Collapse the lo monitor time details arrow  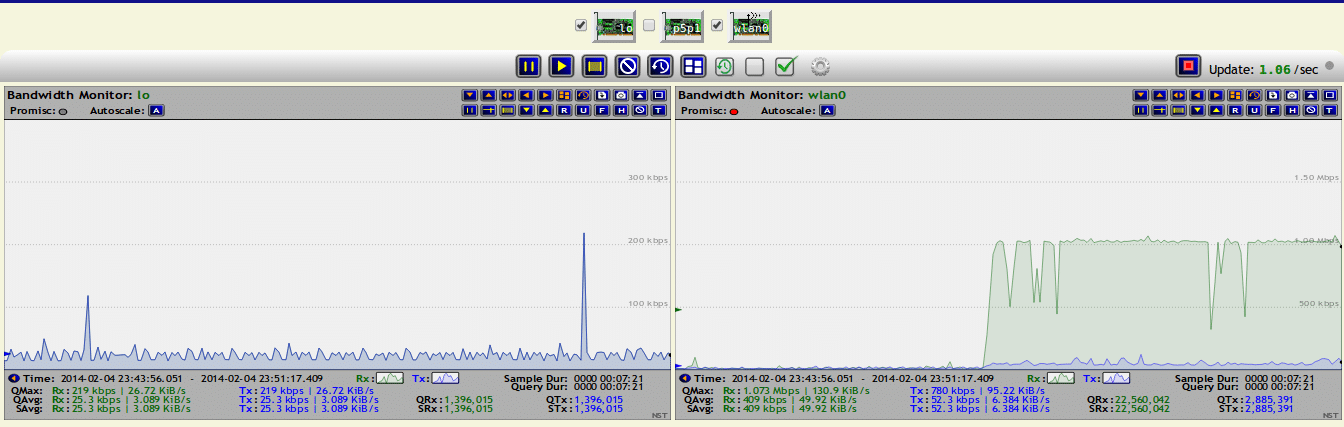[12, 379]
